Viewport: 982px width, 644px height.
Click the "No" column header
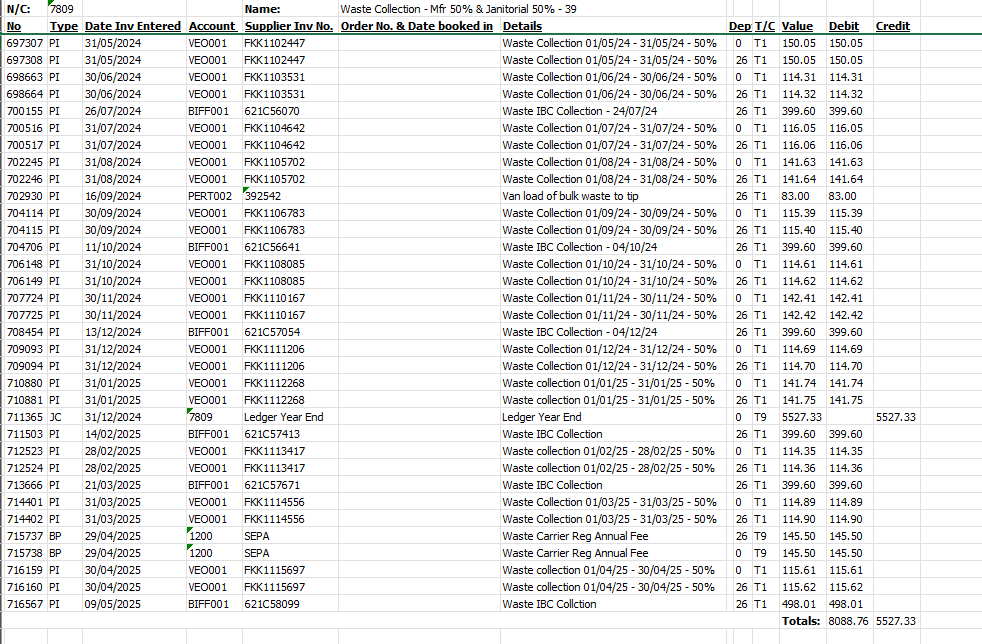(14, 26)
